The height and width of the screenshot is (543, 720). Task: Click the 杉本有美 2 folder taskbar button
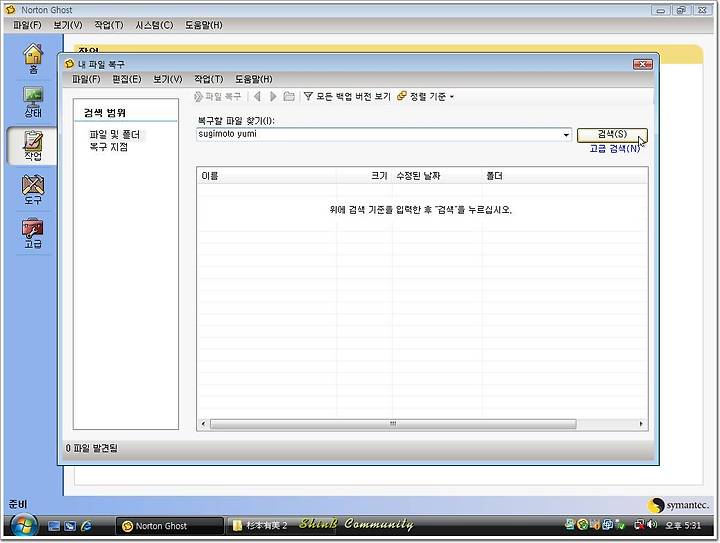(x=259, y=526)
